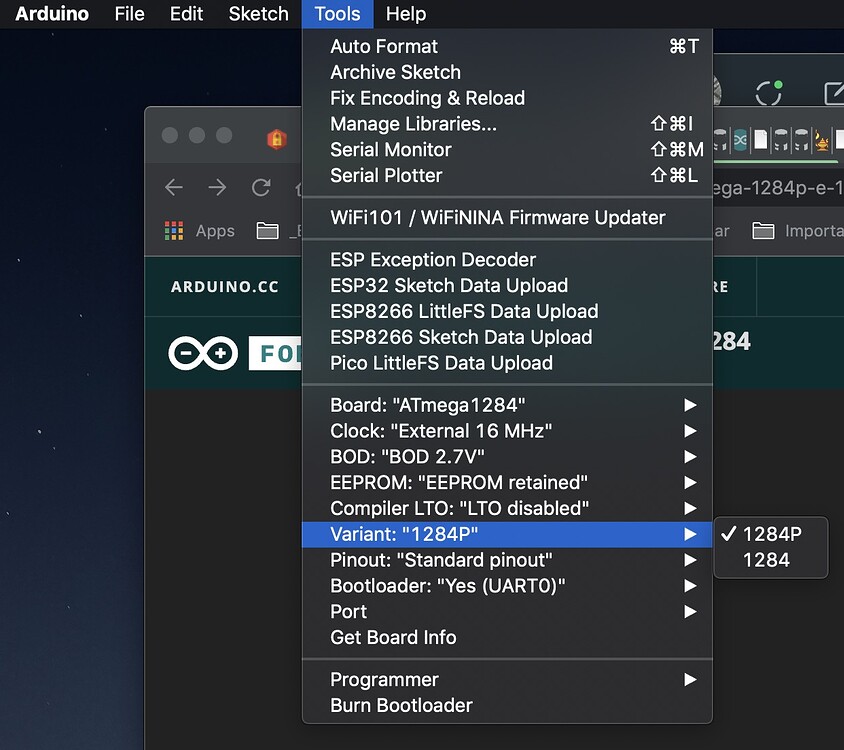Viewport: 844px width, 750px height.
Task: Click the ARDUINO.CC link
Action: click(x=224, y=286)
